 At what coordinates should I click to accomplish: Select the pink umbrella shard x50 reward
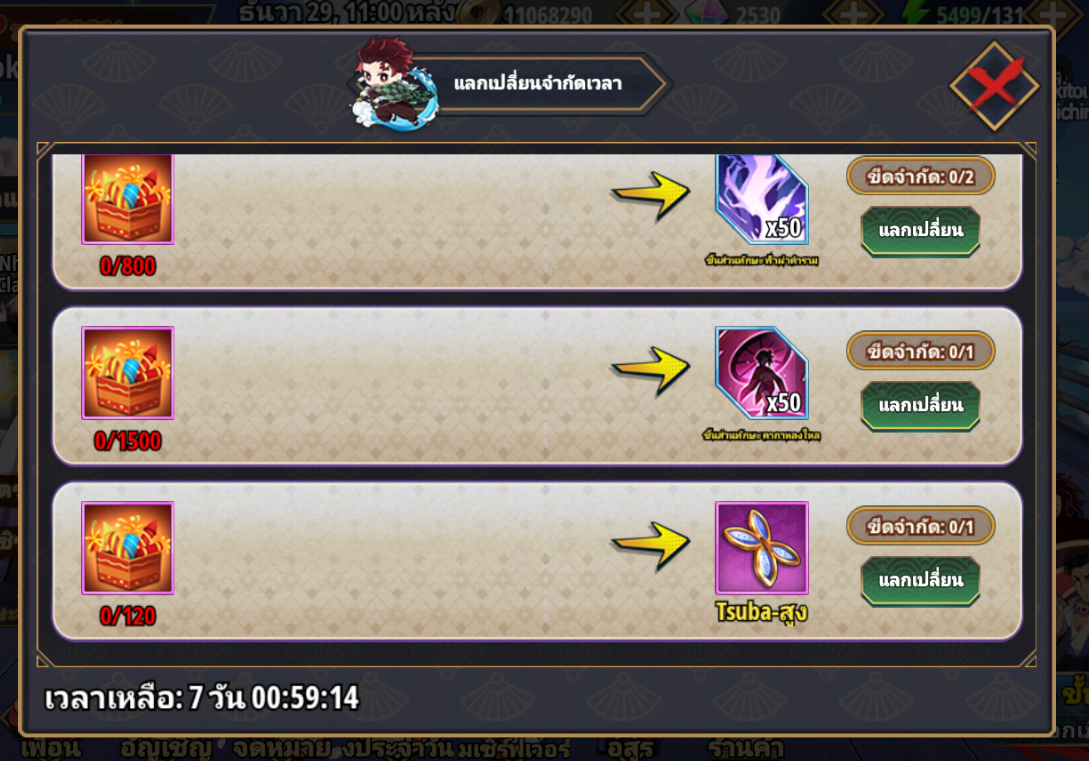(762, 373)
